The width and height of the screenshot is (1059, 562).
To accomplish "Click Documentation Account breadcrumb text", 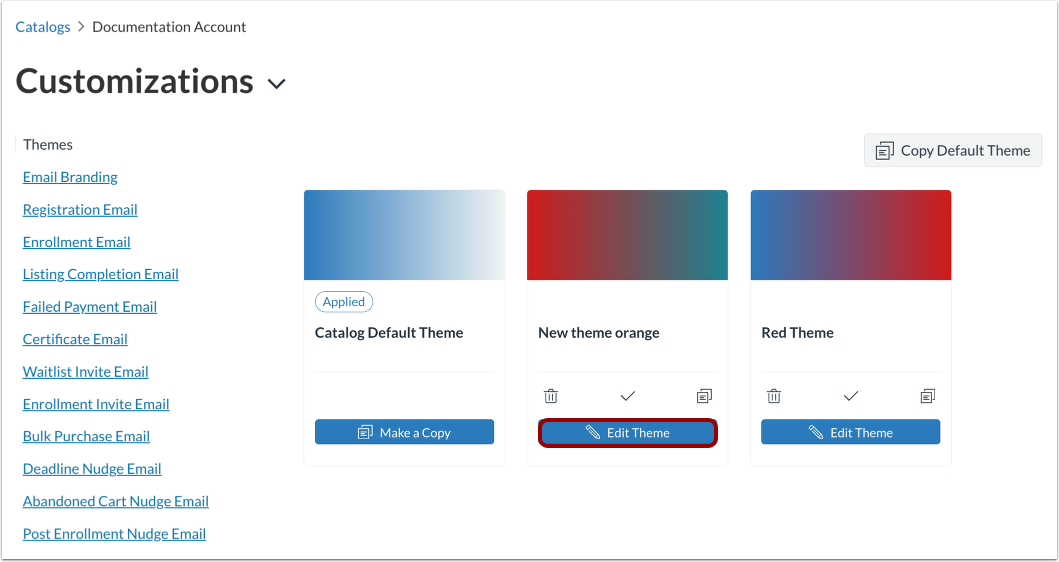I will pyautogui.click(x=169, y=27).
